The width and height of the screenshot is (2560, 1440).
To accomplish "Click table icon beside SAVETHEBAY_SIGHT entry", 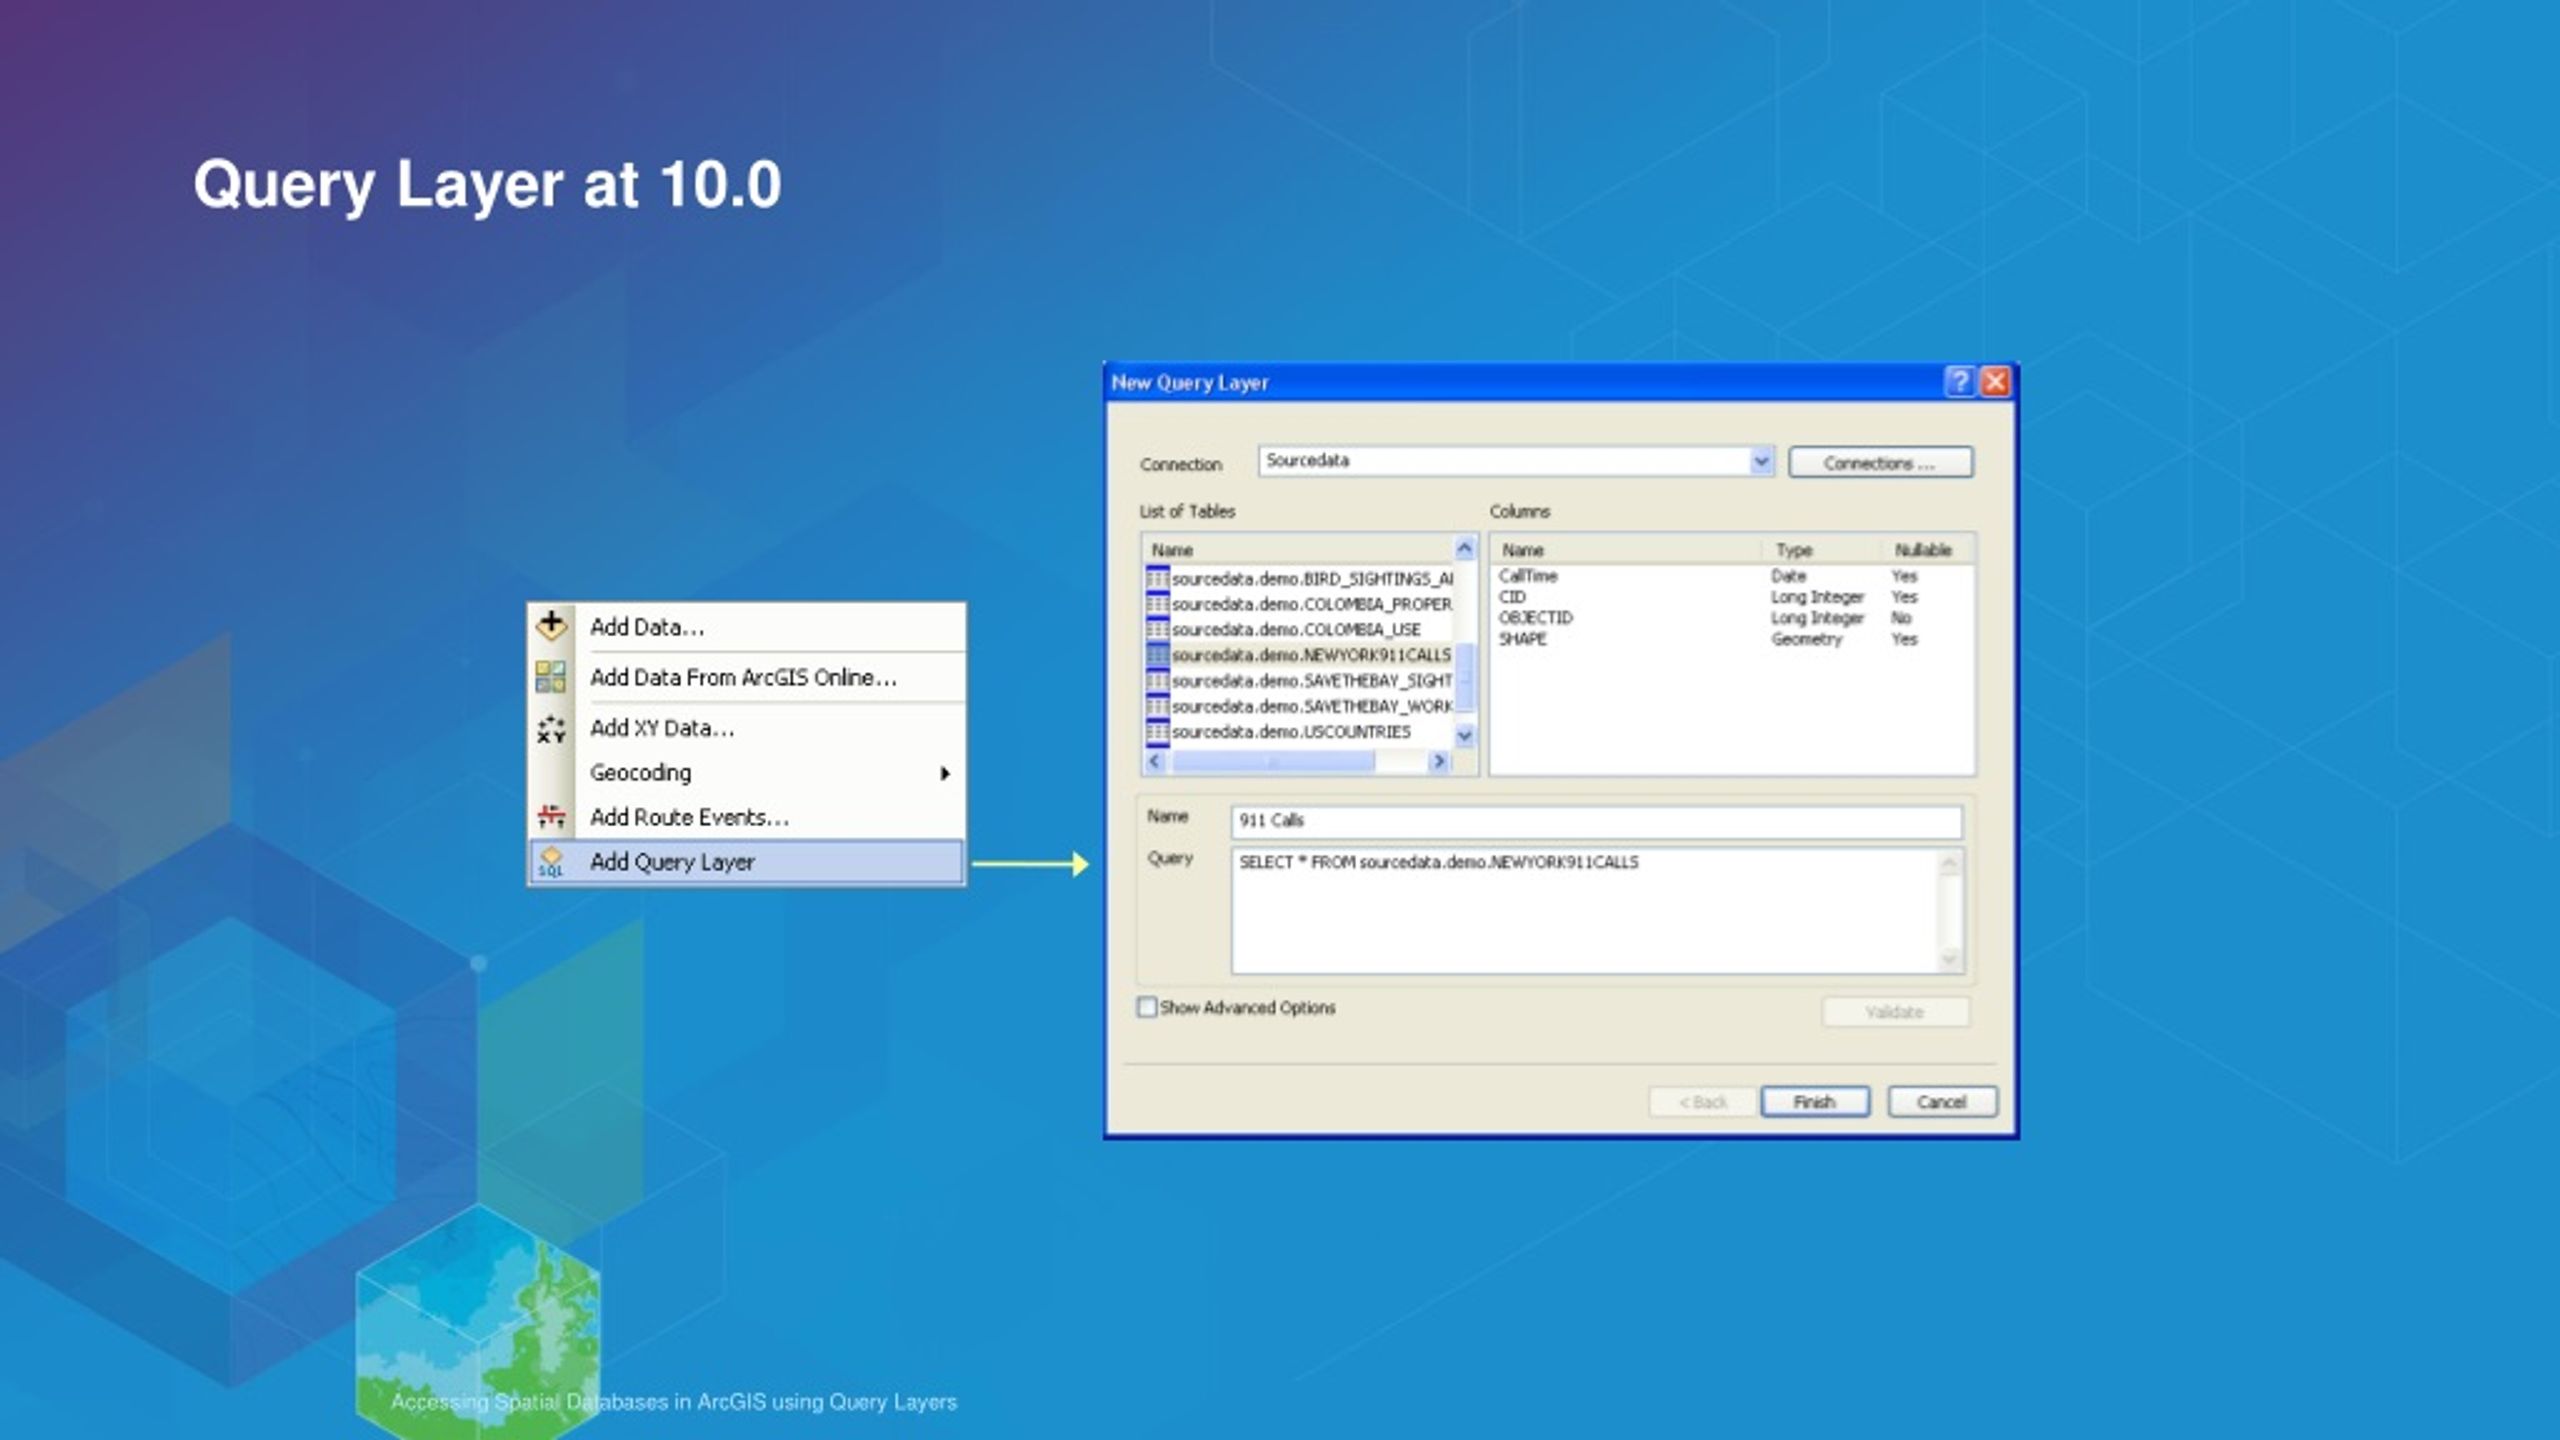I will [1157, 681].
